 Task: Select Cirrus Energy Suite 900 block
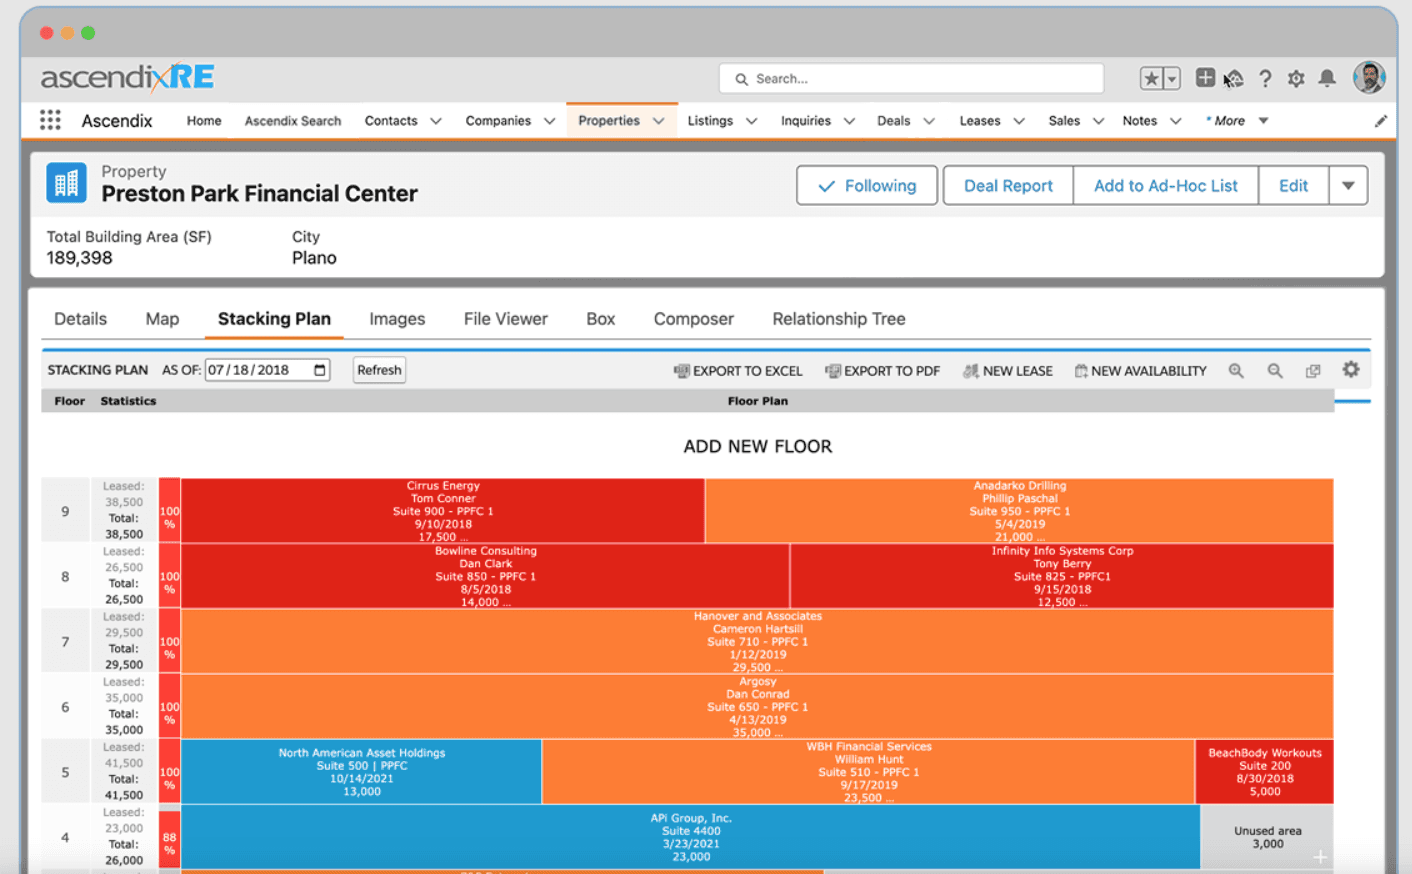(443, 511)
